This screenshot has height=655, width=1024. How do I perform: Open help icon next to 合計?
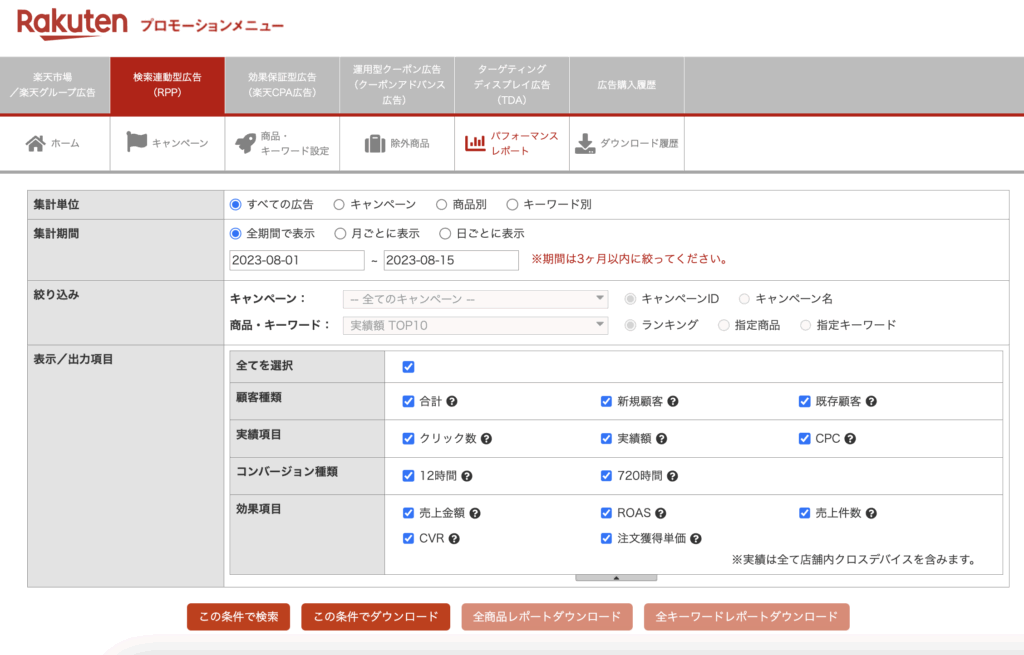click(452, 402)
